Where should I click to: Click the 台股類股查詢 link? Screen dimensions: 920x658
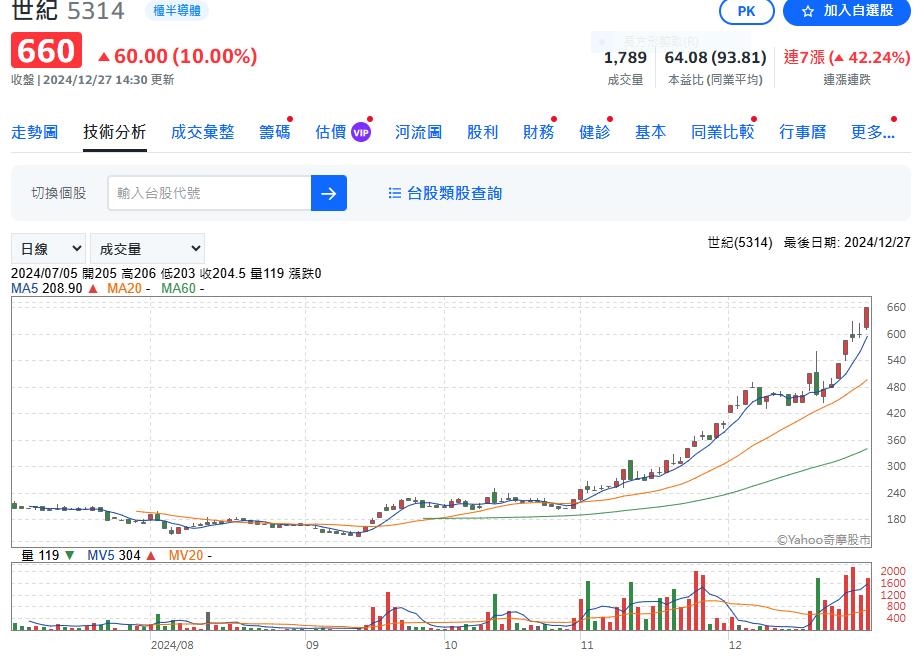(454, 193)
